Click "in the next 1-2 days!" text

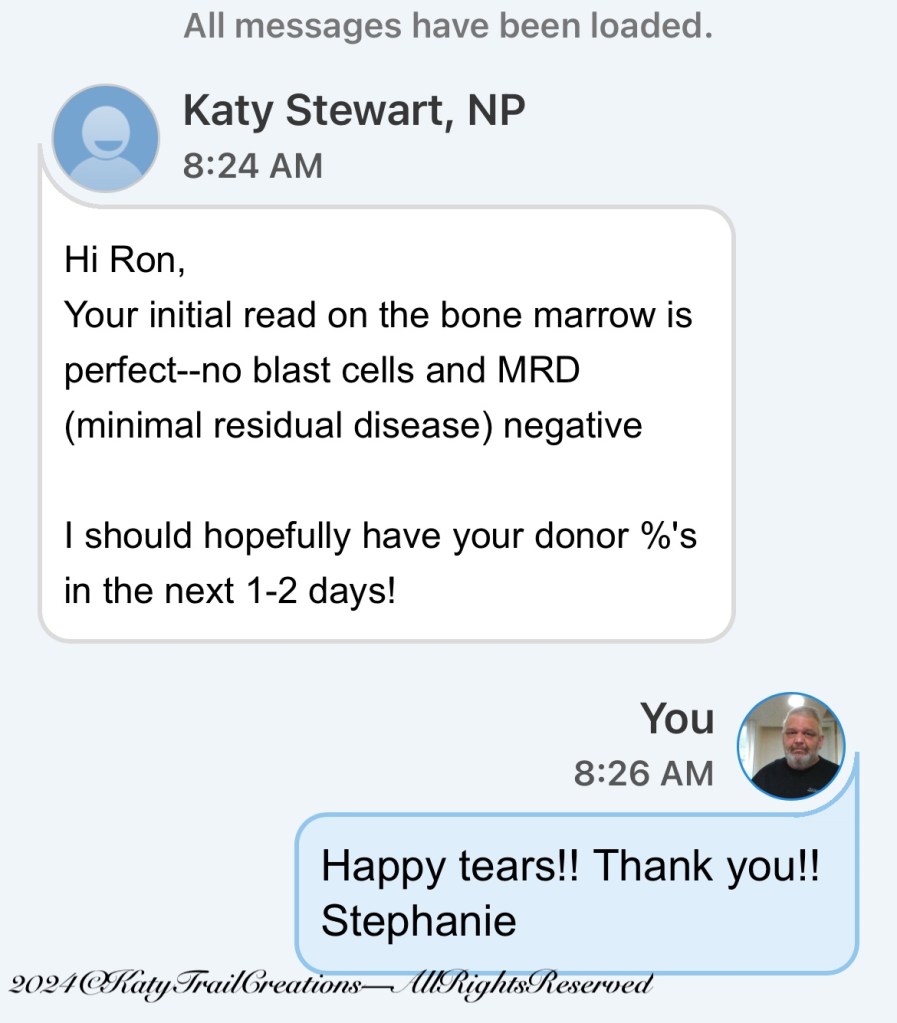[x=230, y=591]
